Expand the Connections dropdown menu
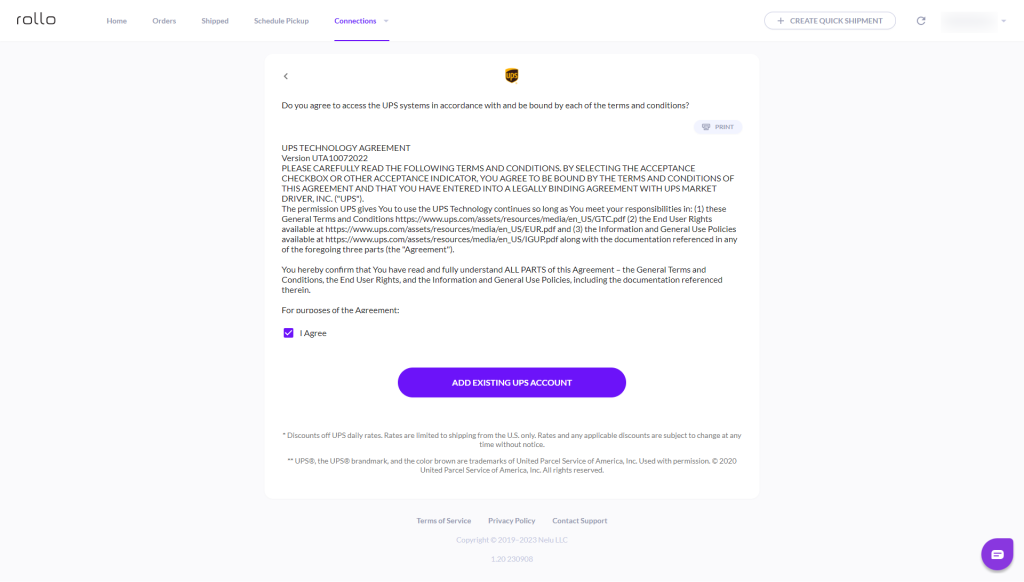Screen dimensions: 1024x582 (x=361, y=19)
